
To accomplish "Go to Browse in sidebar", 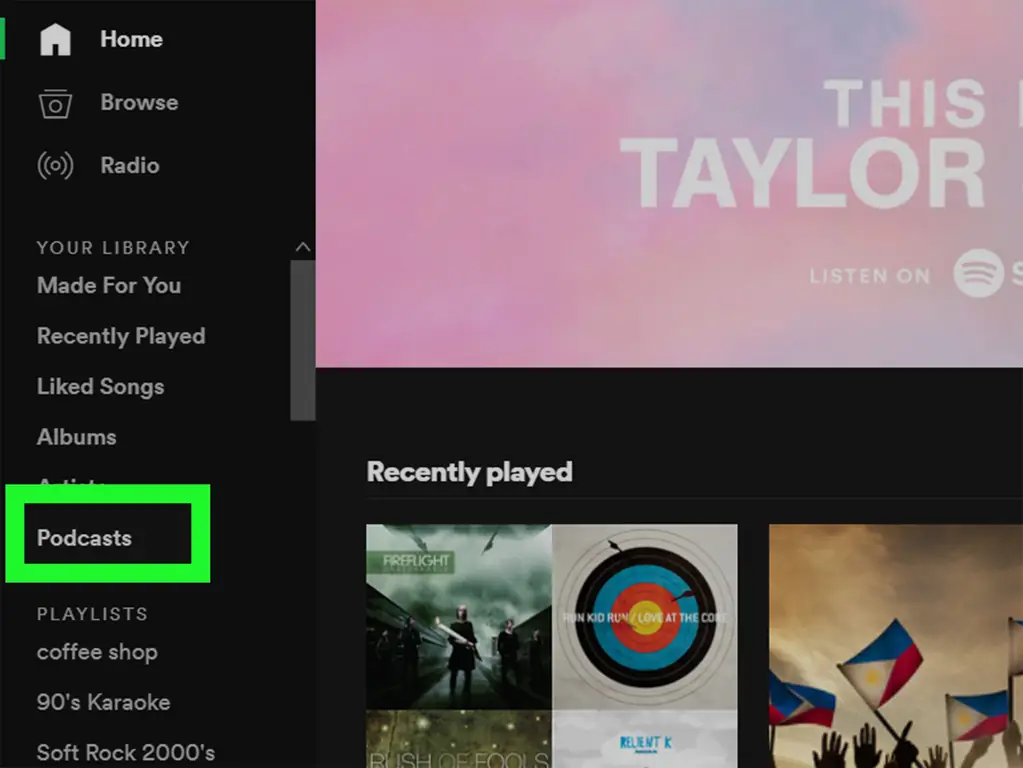I will pyautogui.click(x=139, y=102).
